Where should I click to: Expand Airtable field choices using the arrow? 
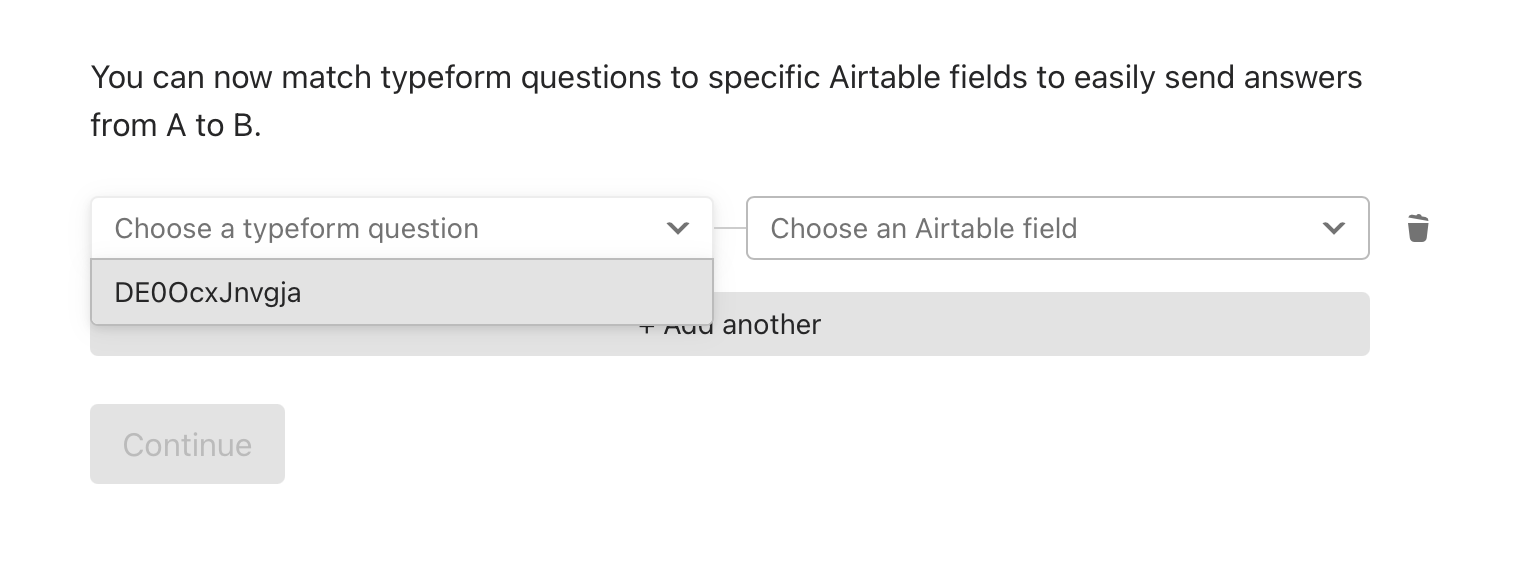(1333, 228)
